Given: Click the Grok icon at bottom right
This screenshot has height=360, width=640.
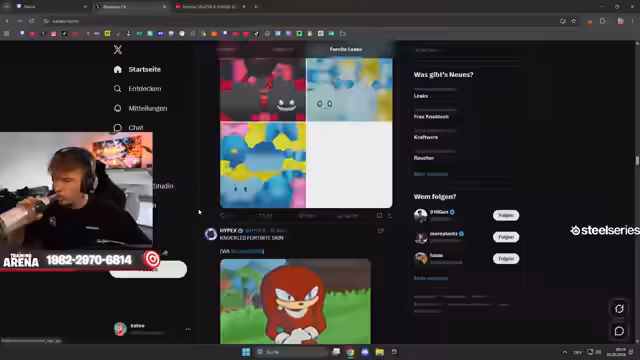Looking at the screenshot, I should tap(619, 309).
